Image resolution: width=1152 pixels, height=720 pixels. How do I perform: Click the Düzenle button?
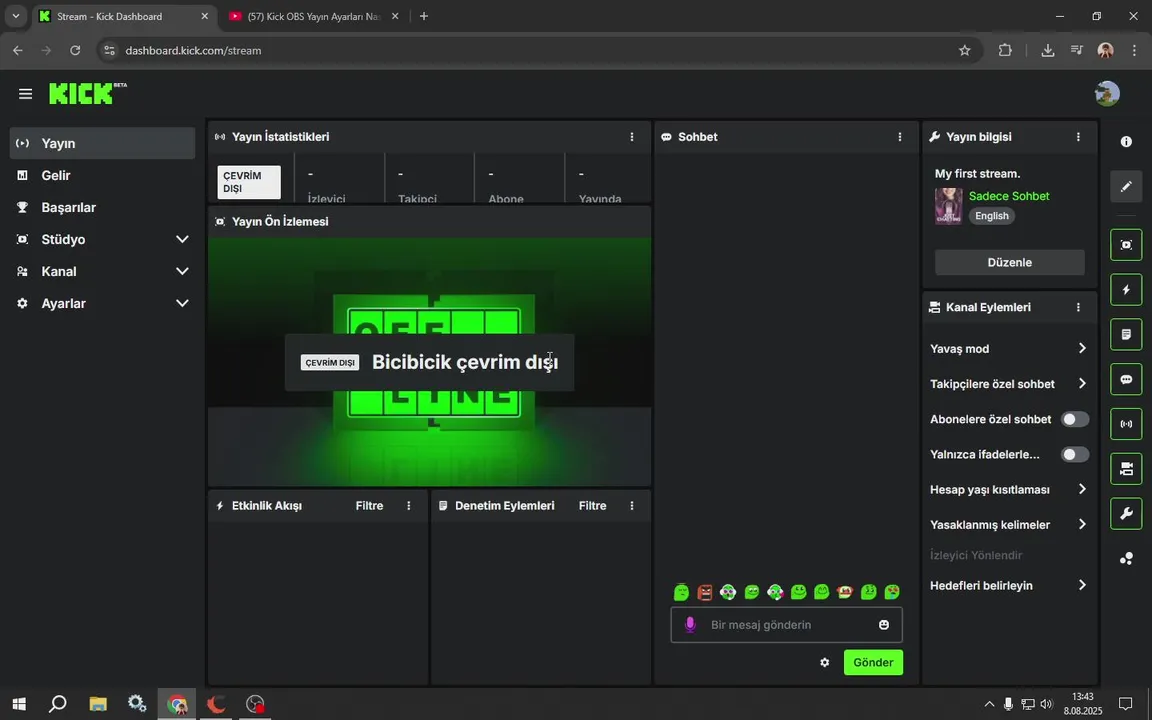click(1009, 262)
